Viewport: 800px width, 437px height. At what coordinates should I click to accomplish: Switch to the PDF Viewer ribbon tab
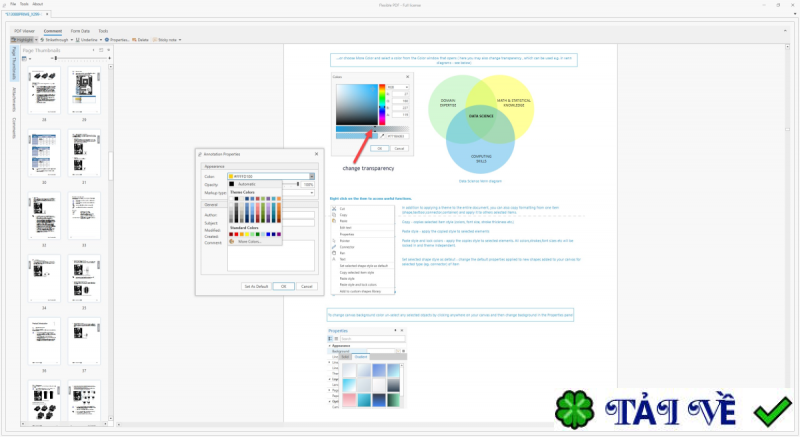pyautogui.click(x=24, y=31)
